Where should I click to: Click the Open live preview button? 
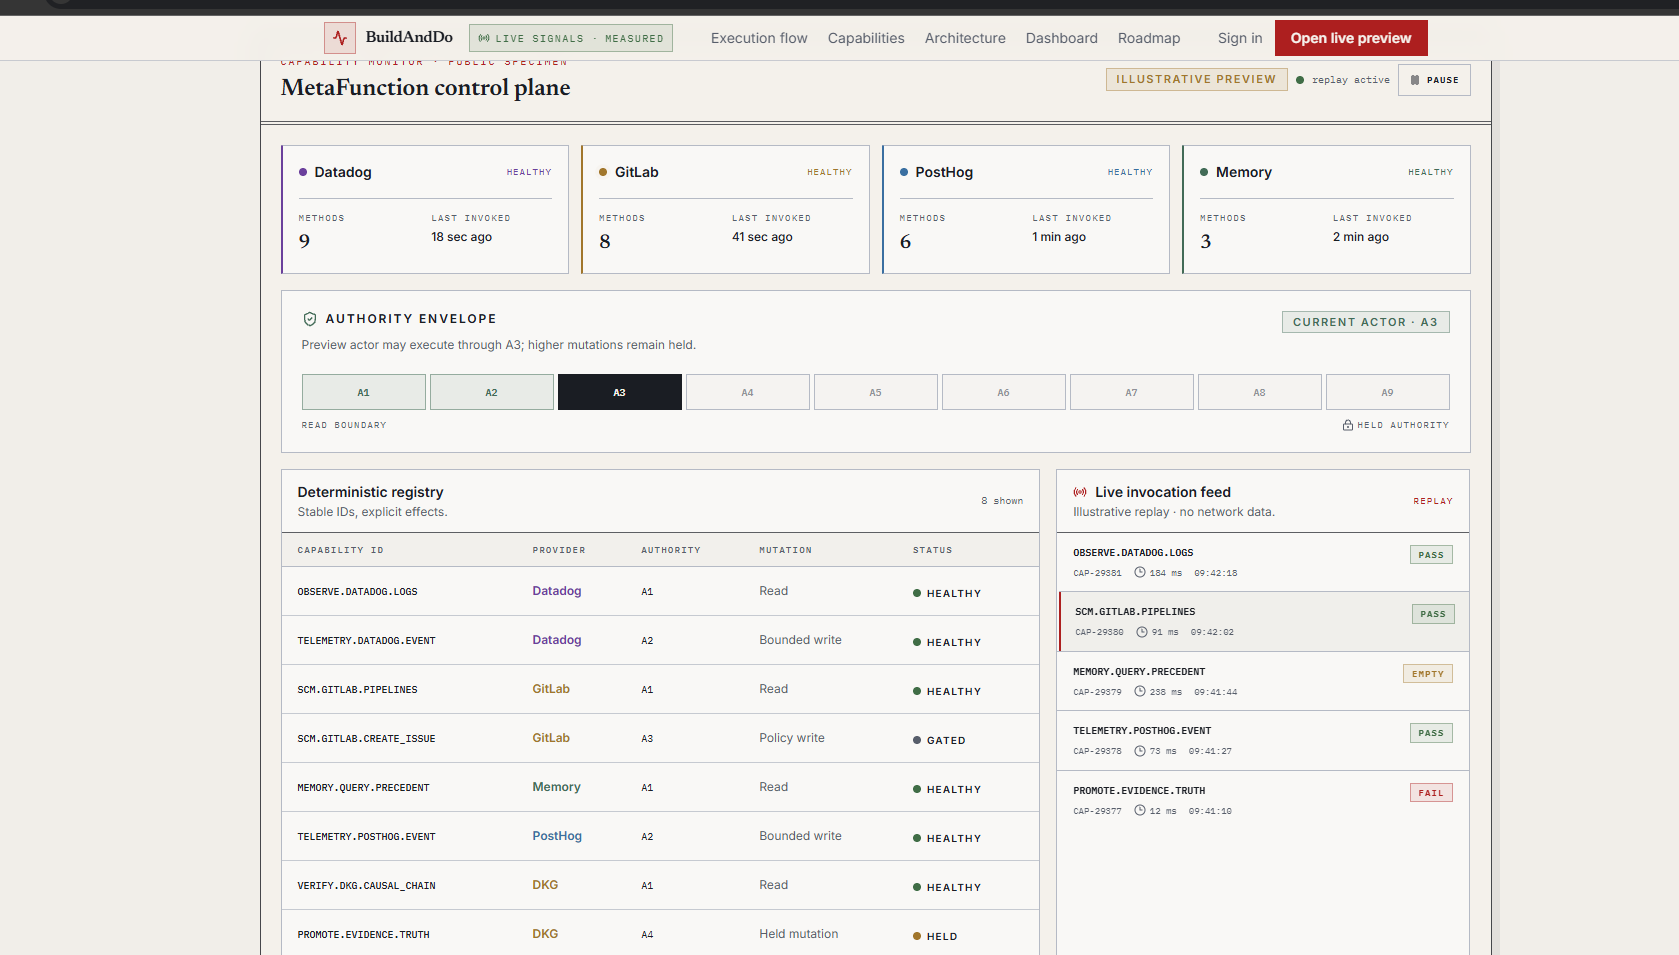click(1351, 38)
